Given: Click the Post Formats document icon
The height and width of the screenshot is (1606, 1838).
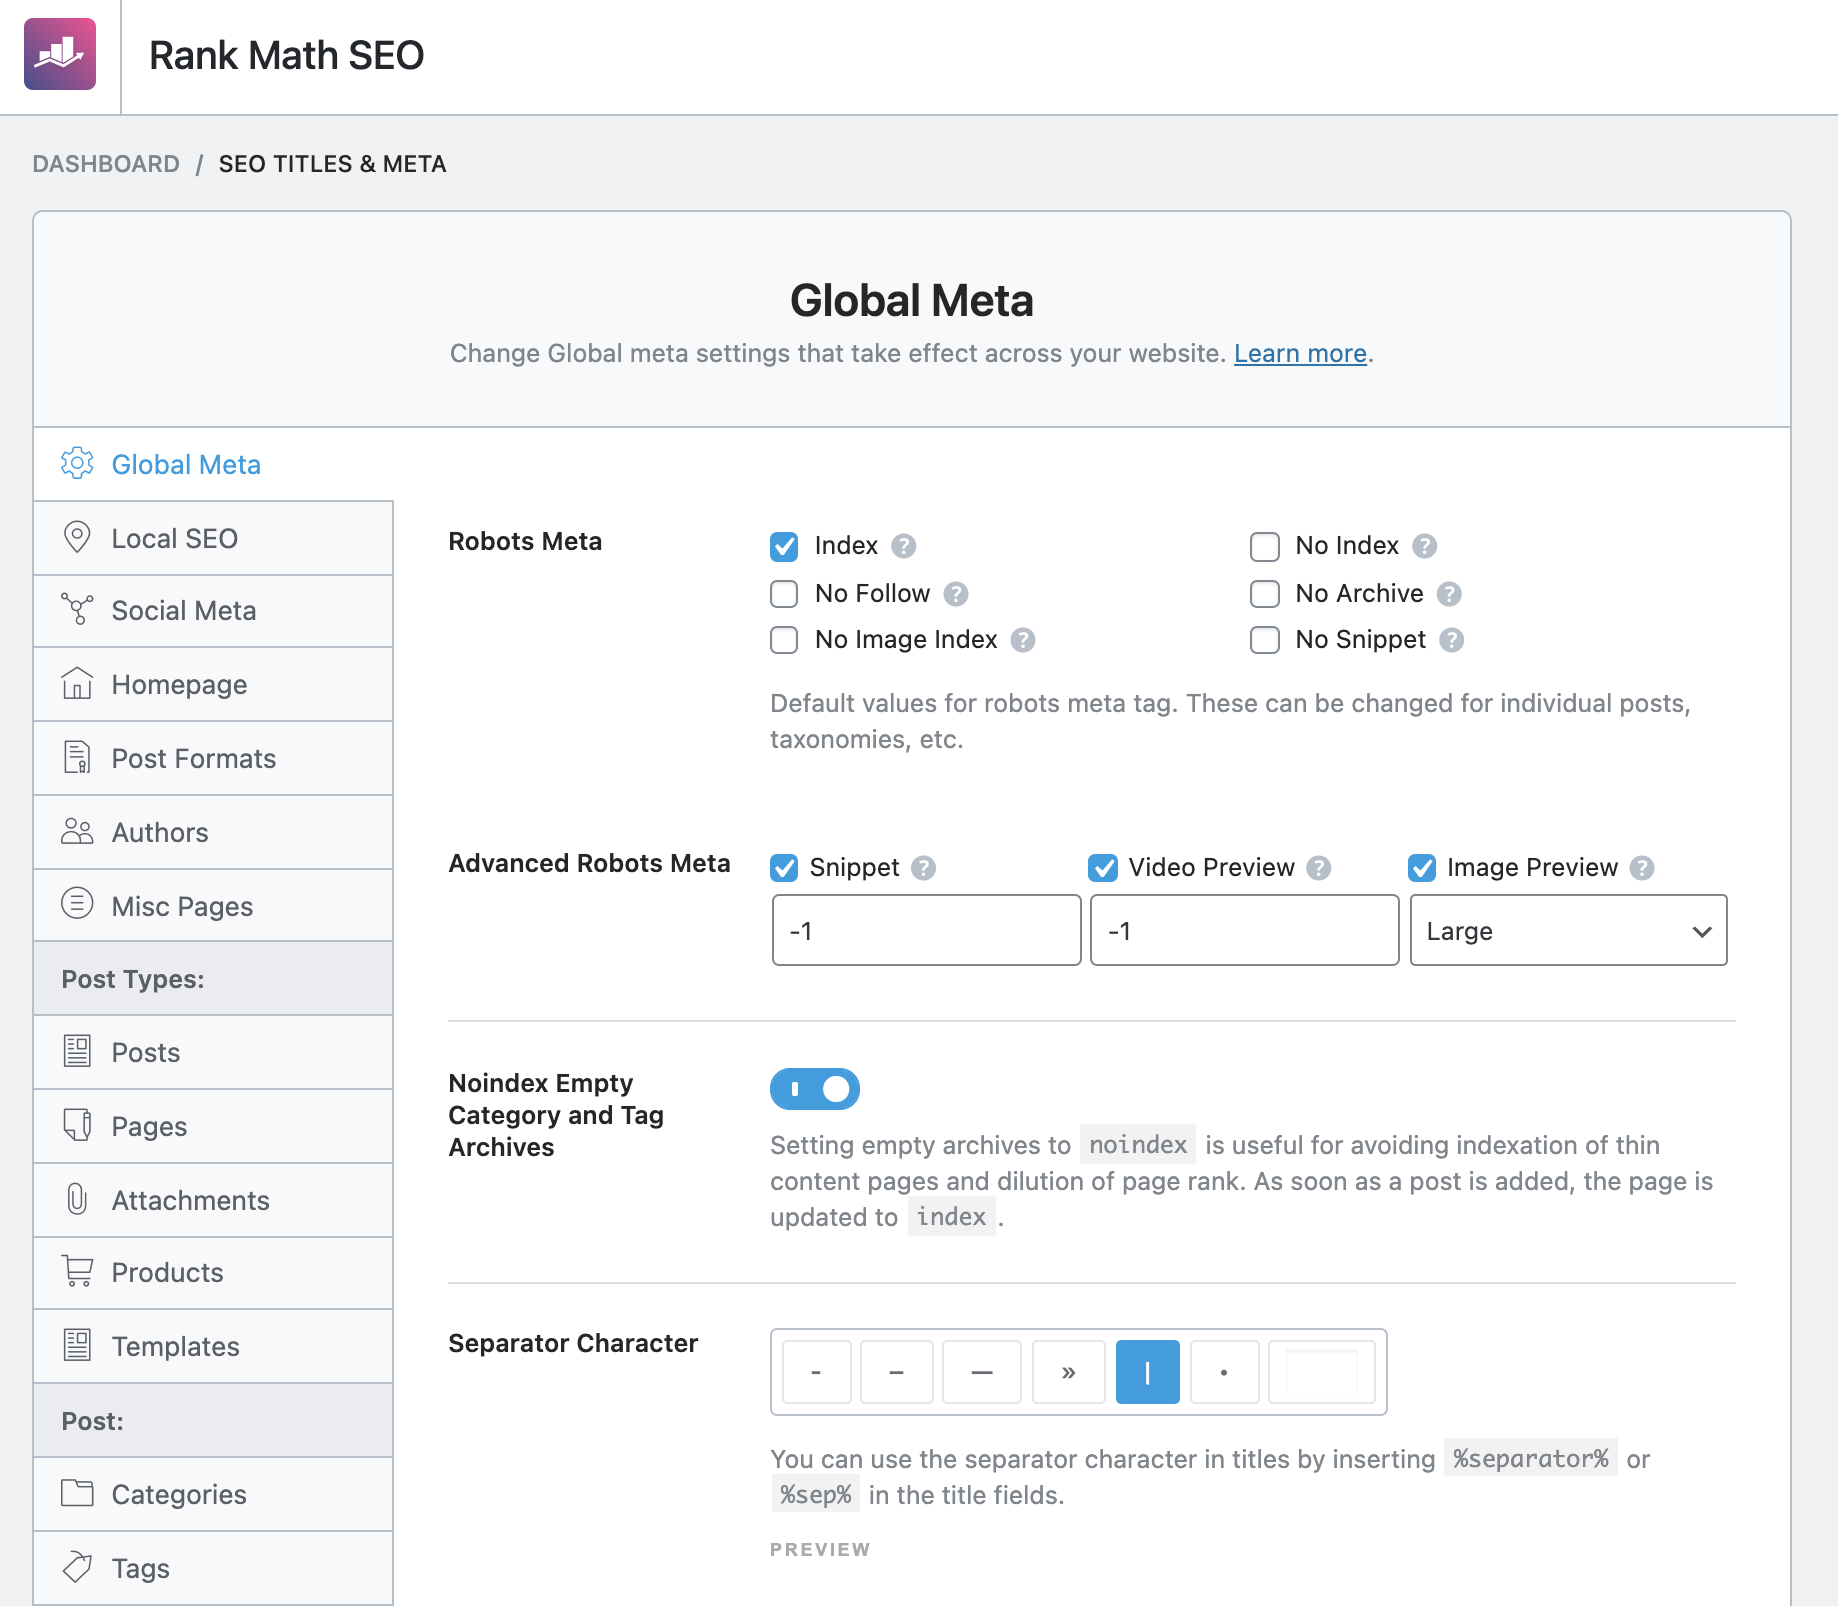Looking at the screenshot, I should 77,757.
